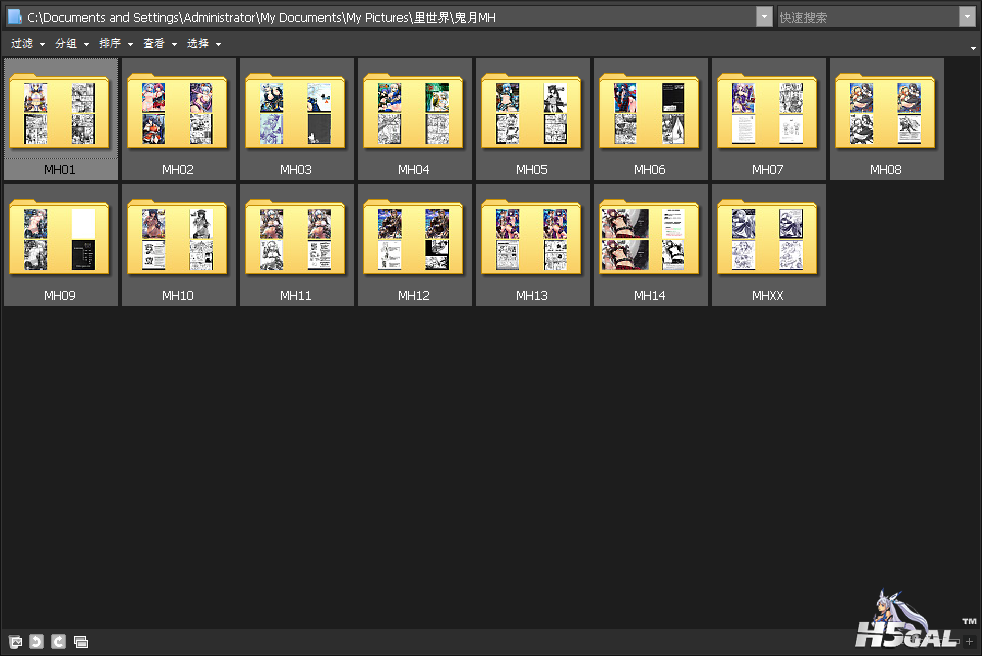The height and width of the screenshot is (656, 982).
Task: Open the 分组 (Group) menu
Action: (72, 44)
